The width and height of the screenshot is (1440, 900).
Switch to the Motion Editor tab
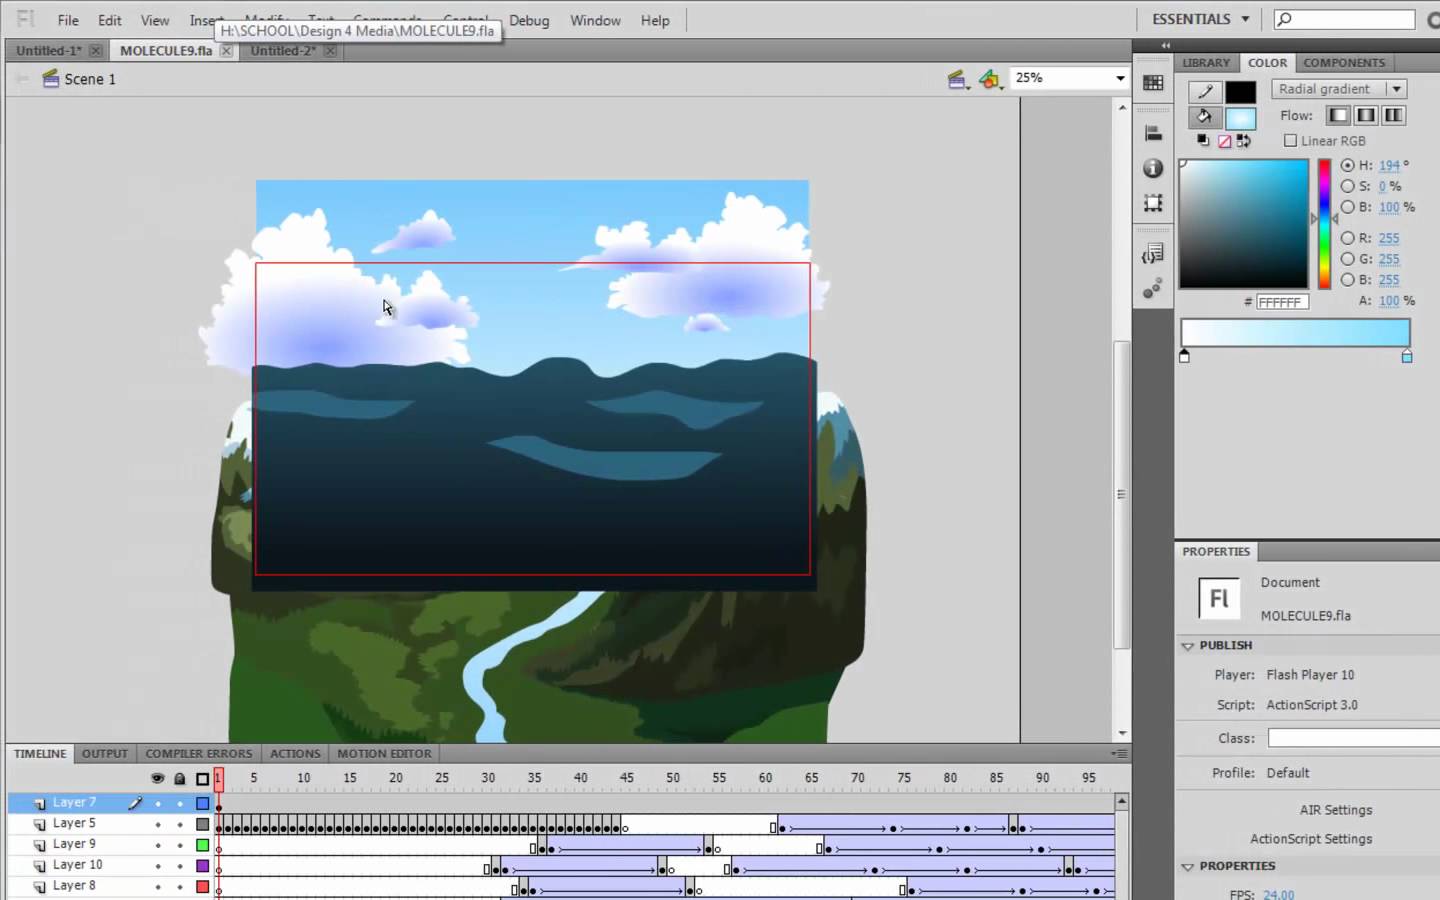384,754
